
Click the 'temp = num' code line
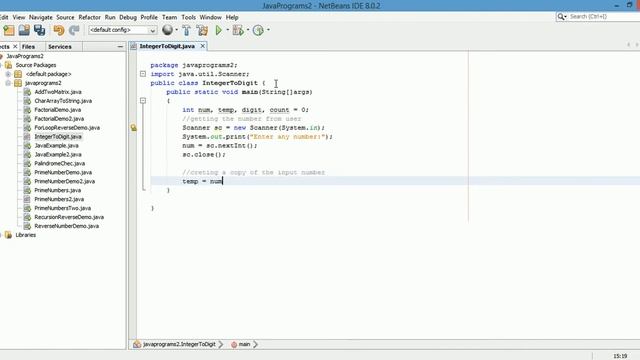202,181
